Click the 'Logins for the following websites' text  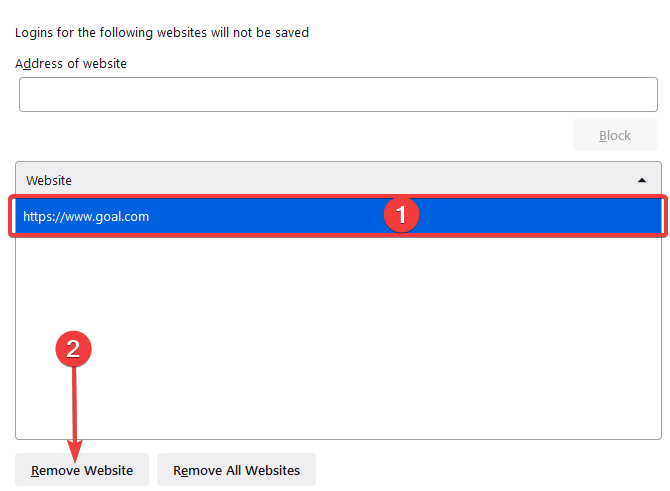coord(162,32)
